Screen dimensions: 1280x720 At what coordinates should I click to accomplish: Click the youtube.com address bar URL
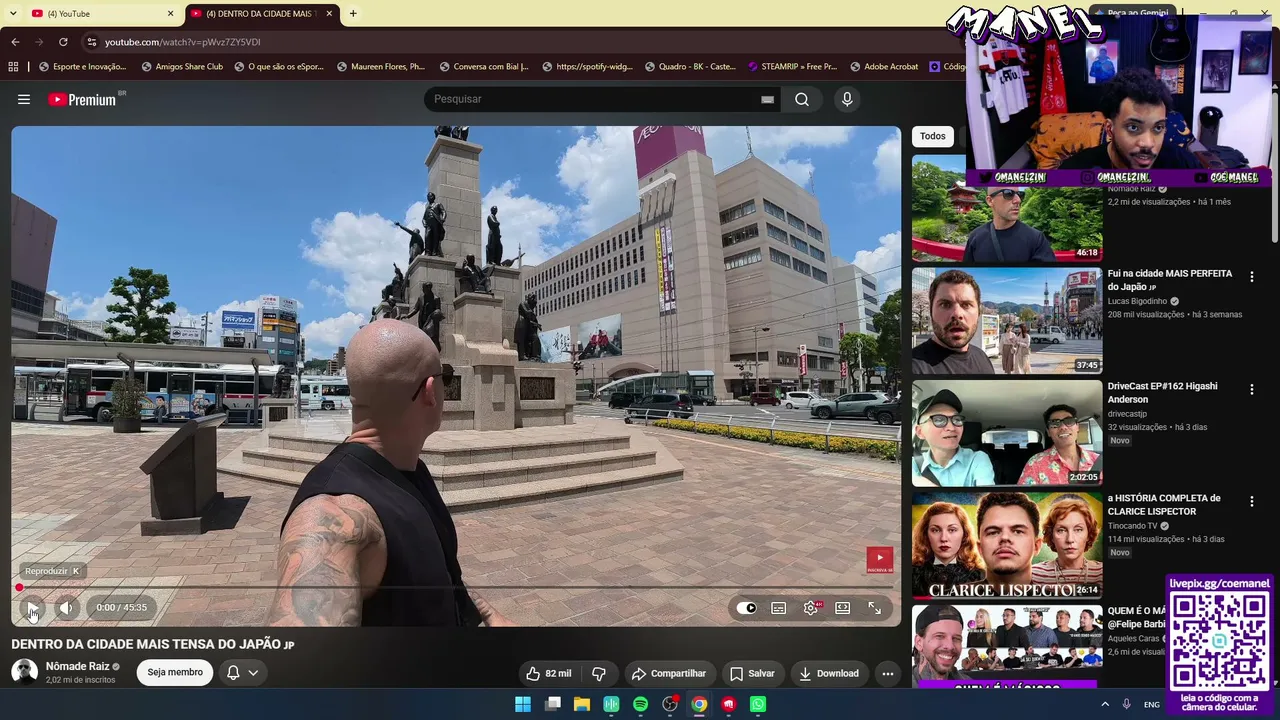coord(182,42)
